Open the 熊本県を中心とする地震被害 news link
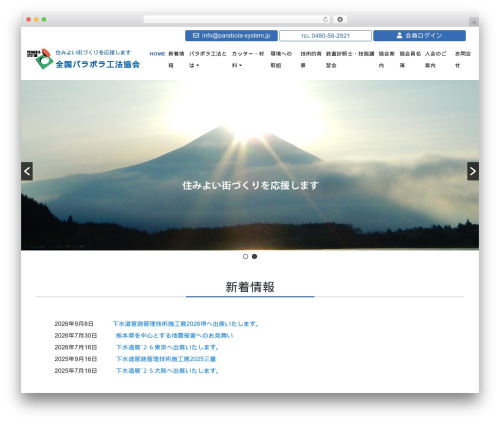The height and width of the screenshot is (423, 500). 174,335
